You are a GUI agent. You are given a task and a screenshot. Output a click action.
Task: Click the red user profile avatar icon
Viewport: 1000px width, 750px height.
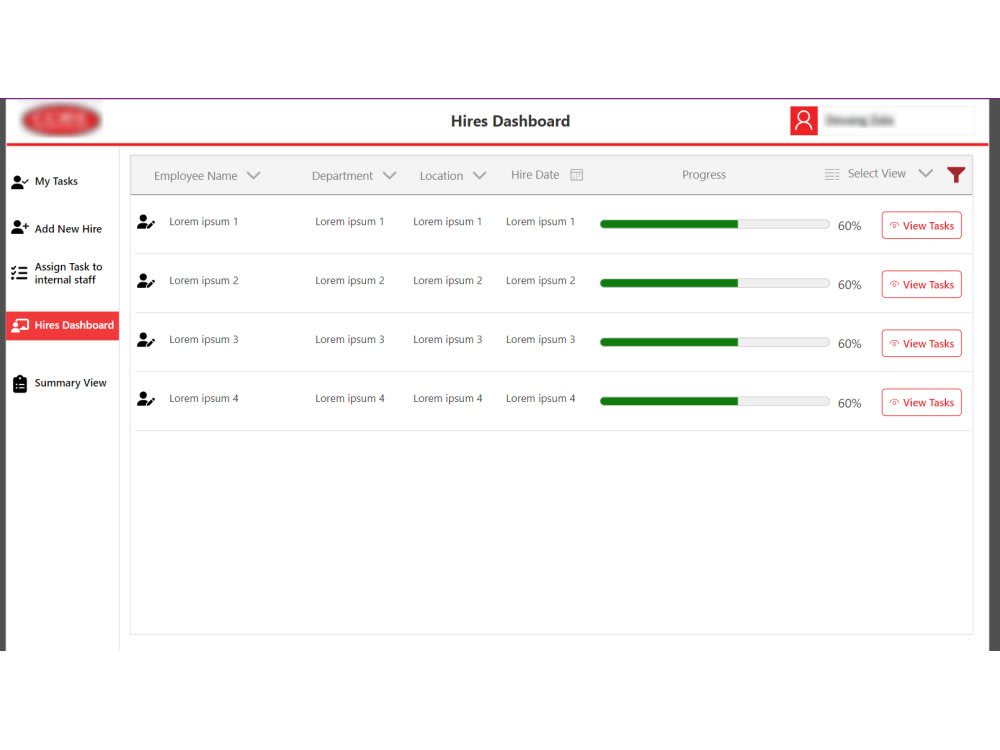click(804, 121)
